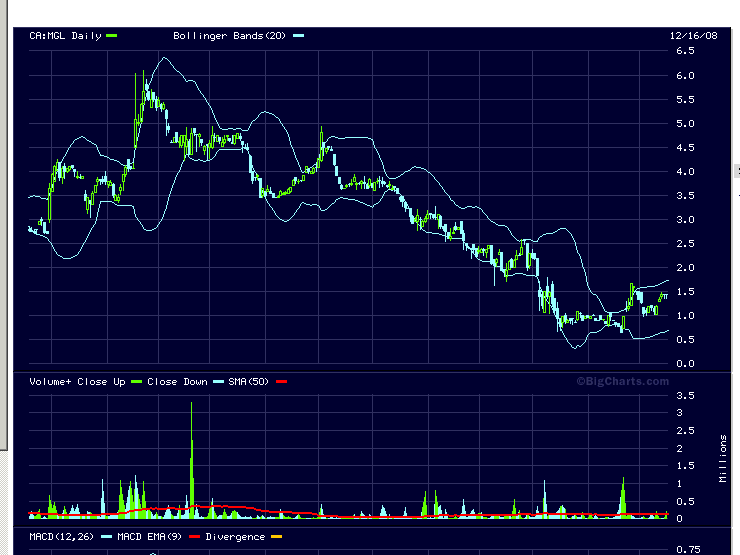Click the 4.5 price axis value
Image resolution: width=740 pixels, height=555 pixels.
685,148
